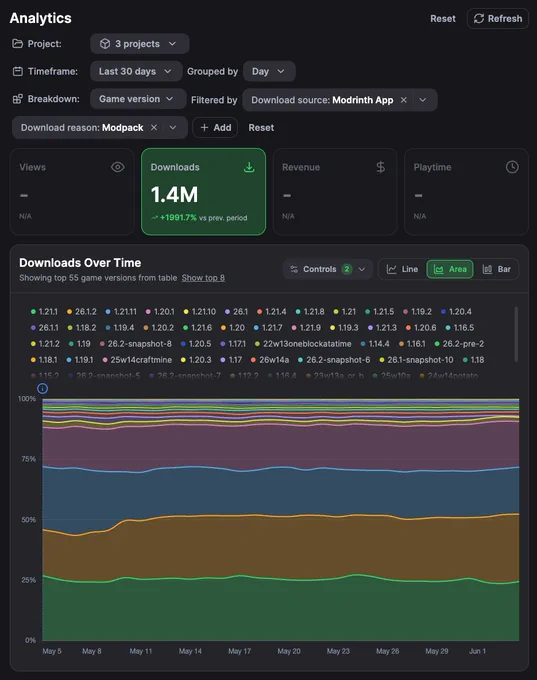Toggle the 1.20.4 legend entry
Screen dimensions: 537x680
[x=456, y=312]
